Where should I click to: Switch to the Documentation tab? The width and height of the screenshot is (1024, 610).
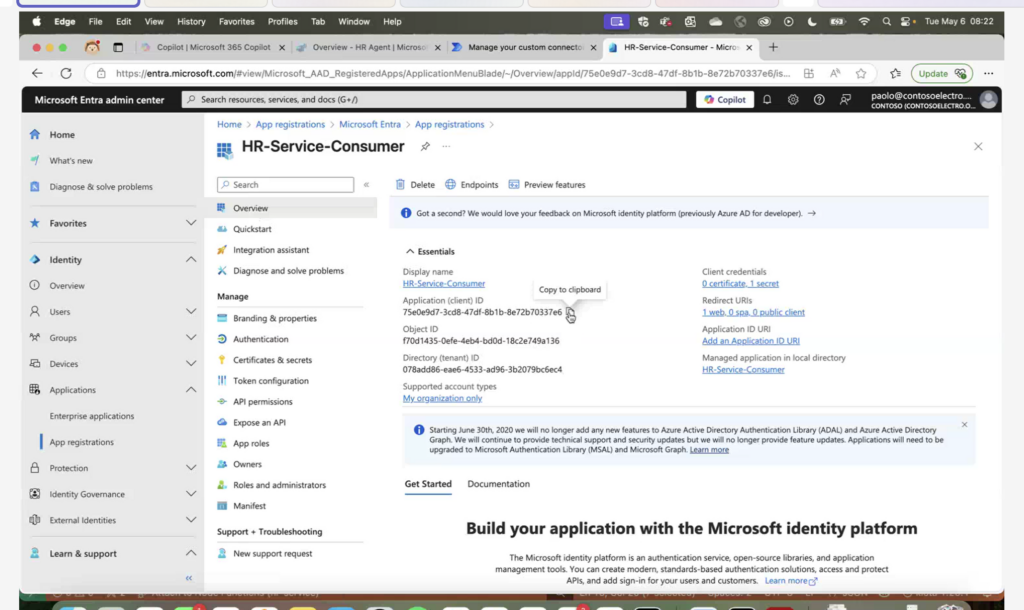(x=498, y=484)
